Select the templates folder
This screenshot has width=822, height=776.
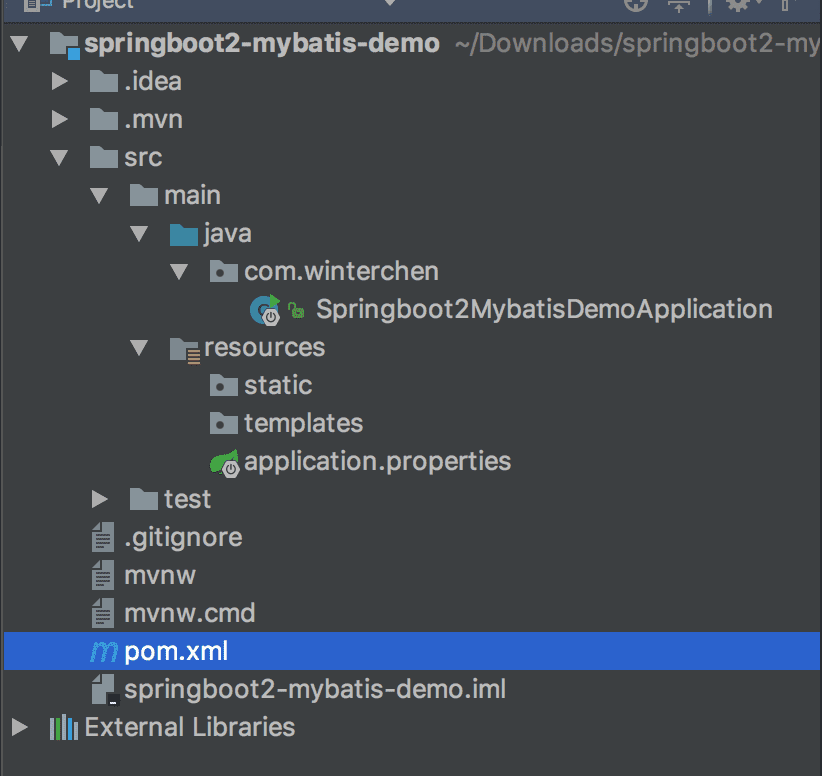pyautogui.click(x=303, y=424)
